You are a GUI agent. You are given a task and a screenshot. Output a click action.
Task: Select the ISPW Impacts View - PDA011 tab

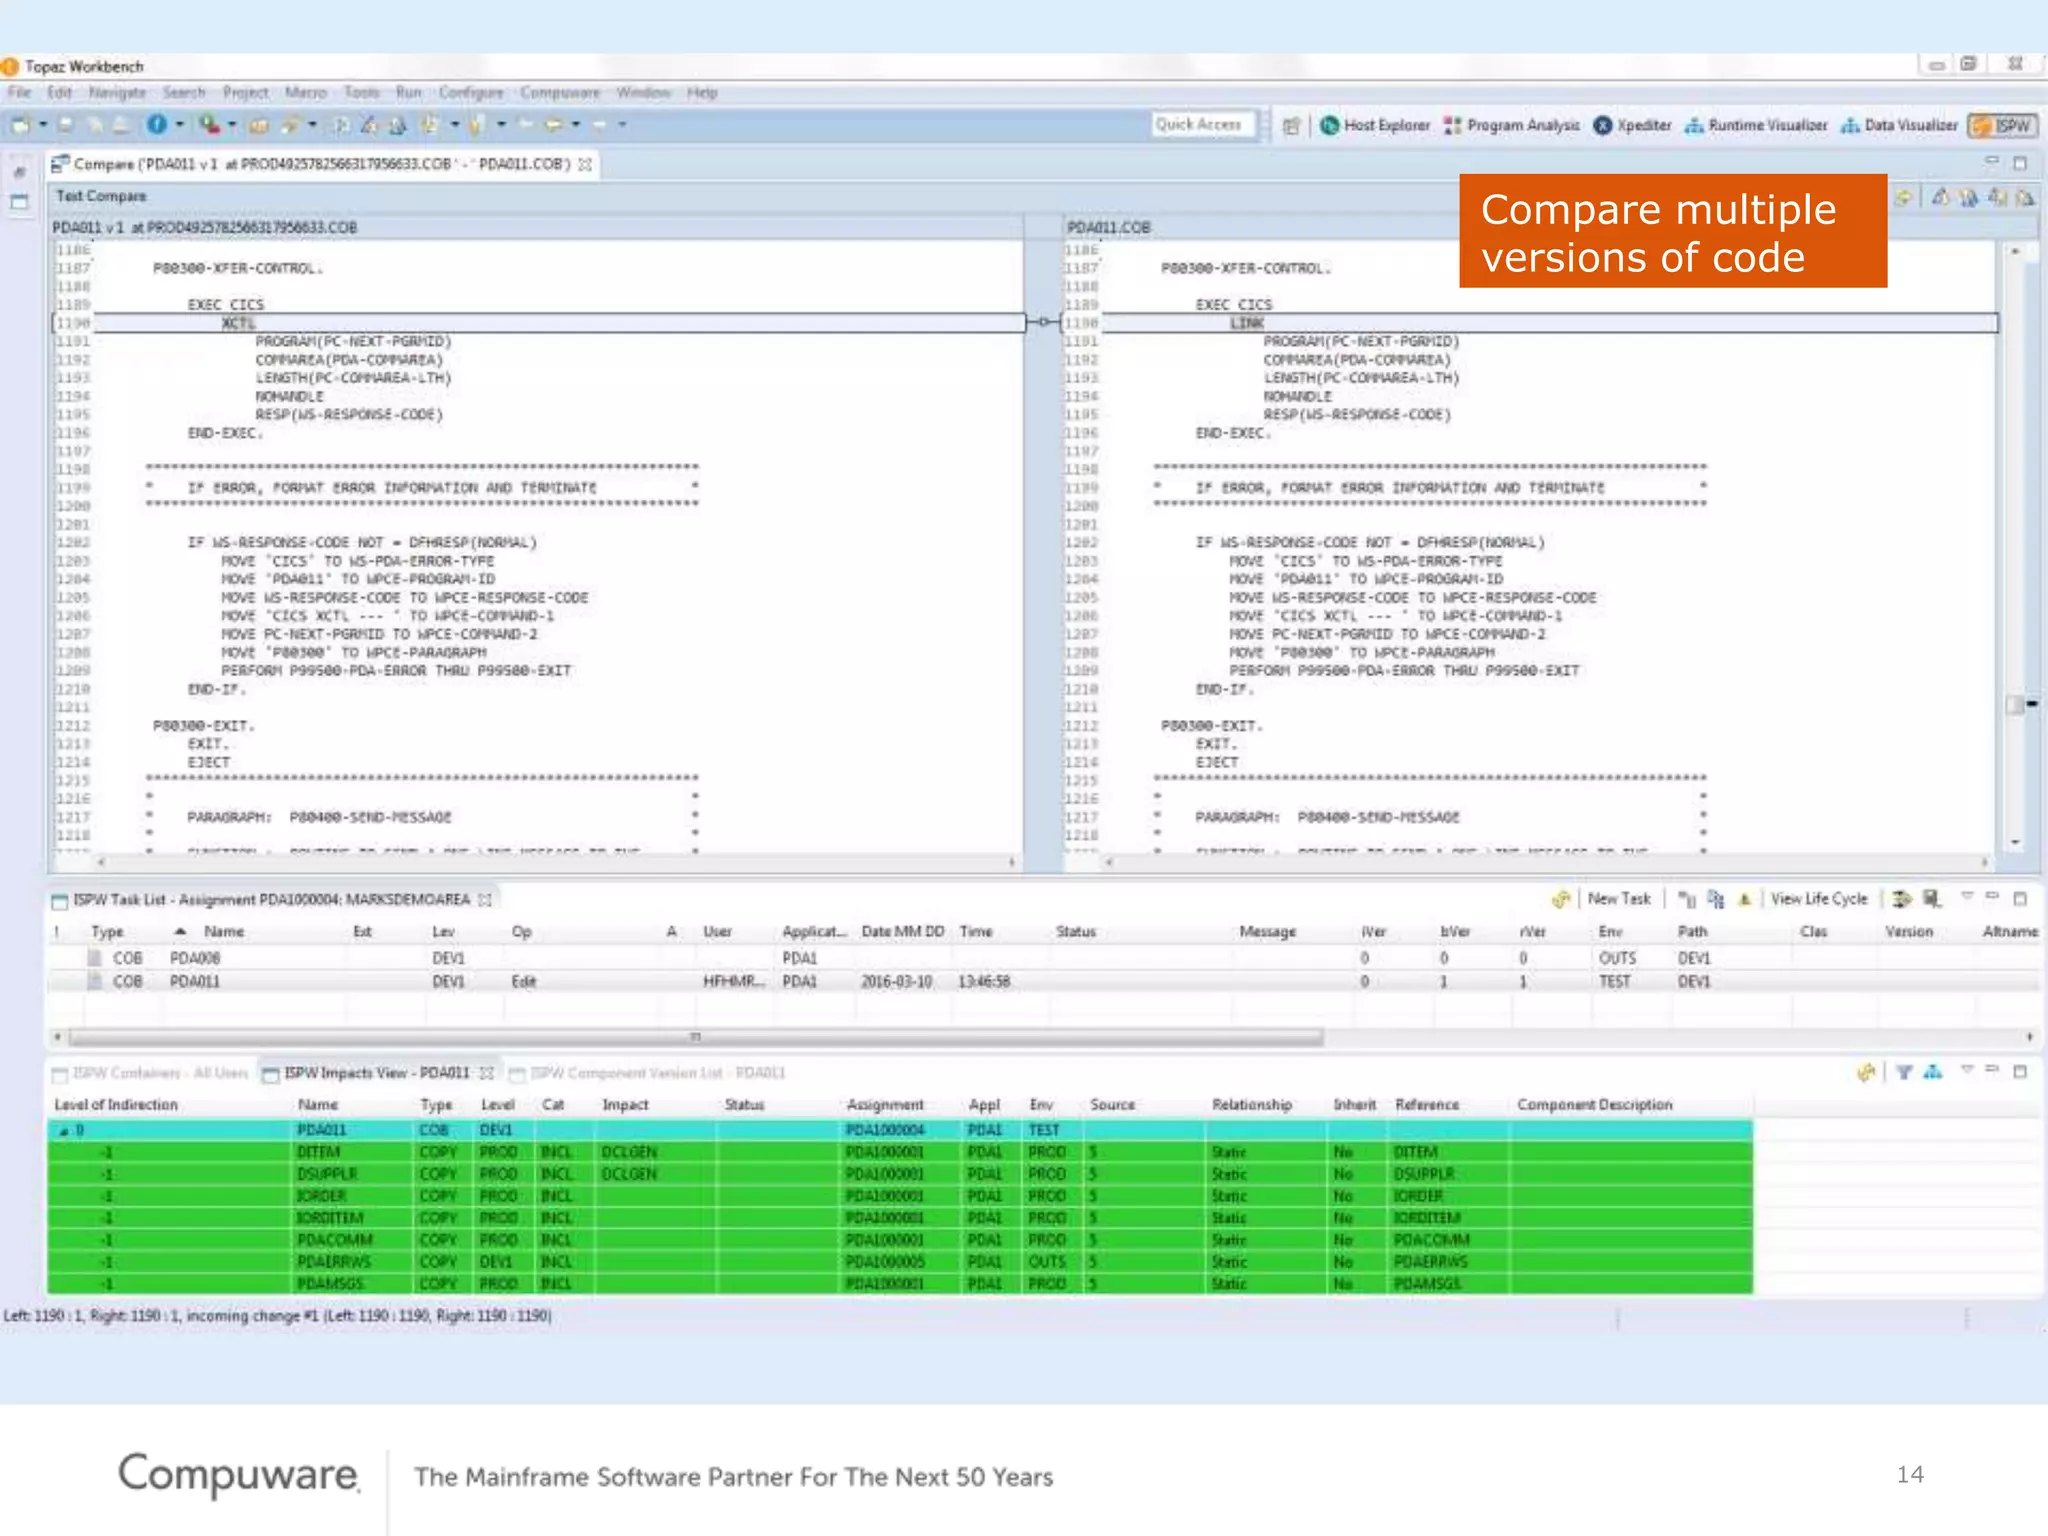point(377,1073)
